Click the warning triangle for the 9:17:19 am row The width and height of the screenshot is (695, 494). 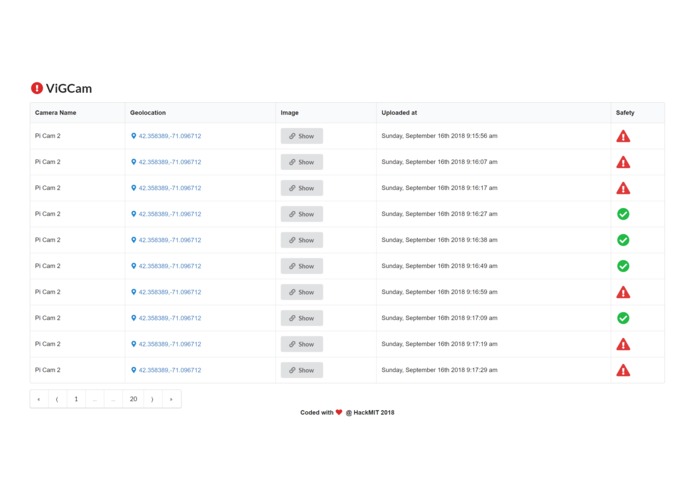[x=623, y=344]
